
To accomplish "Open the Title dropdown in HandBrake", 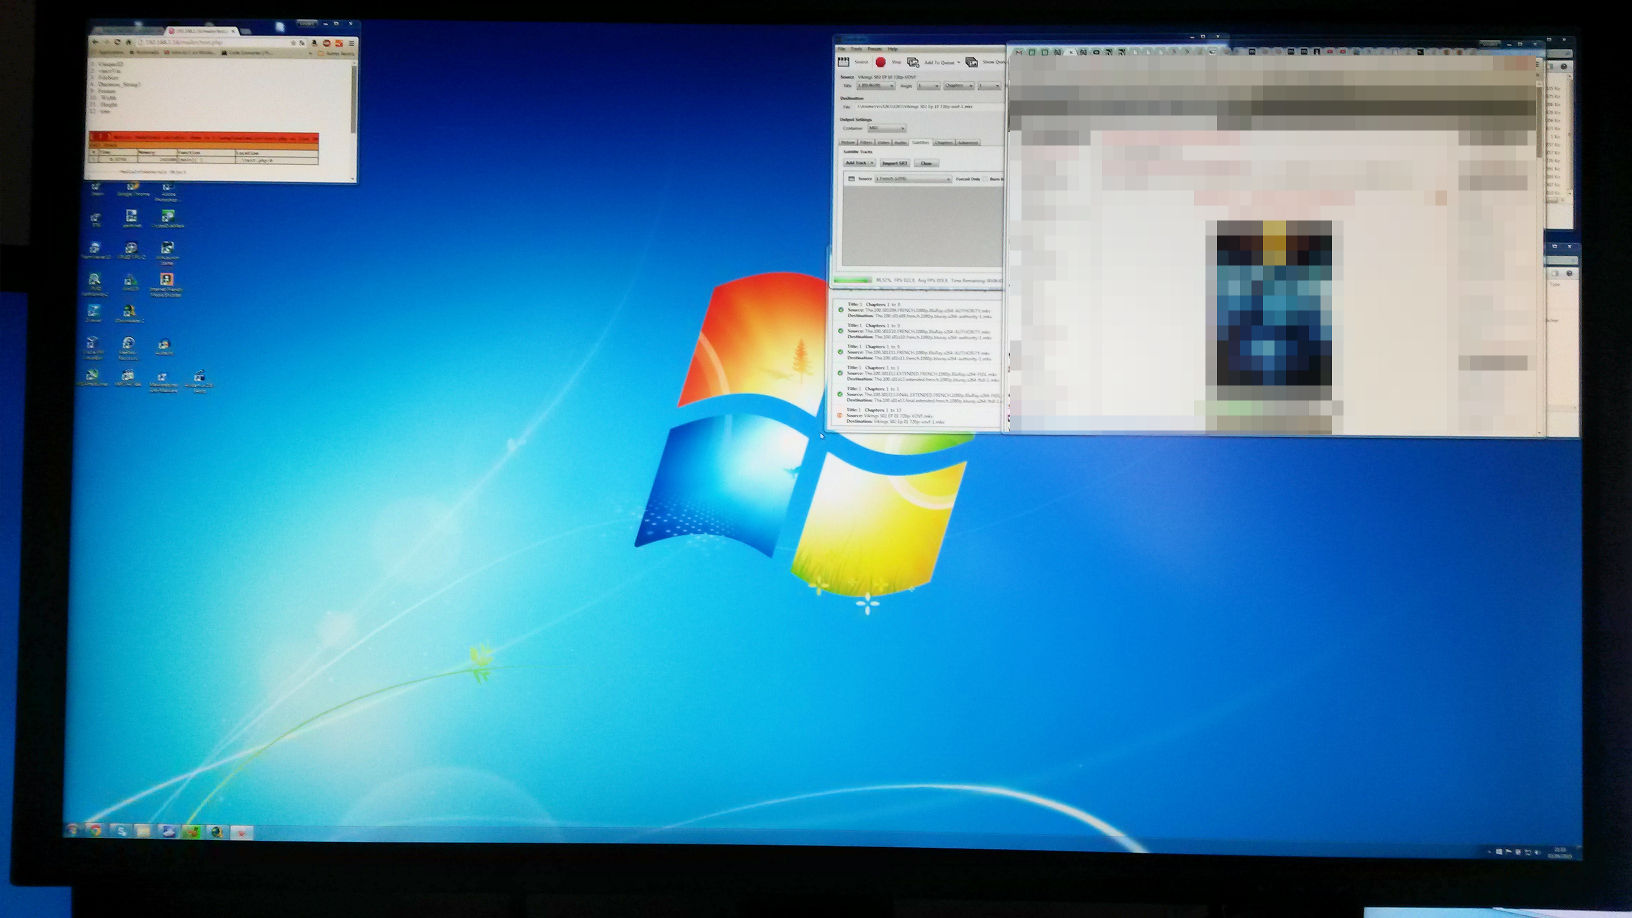I will [x=876, y=86].
